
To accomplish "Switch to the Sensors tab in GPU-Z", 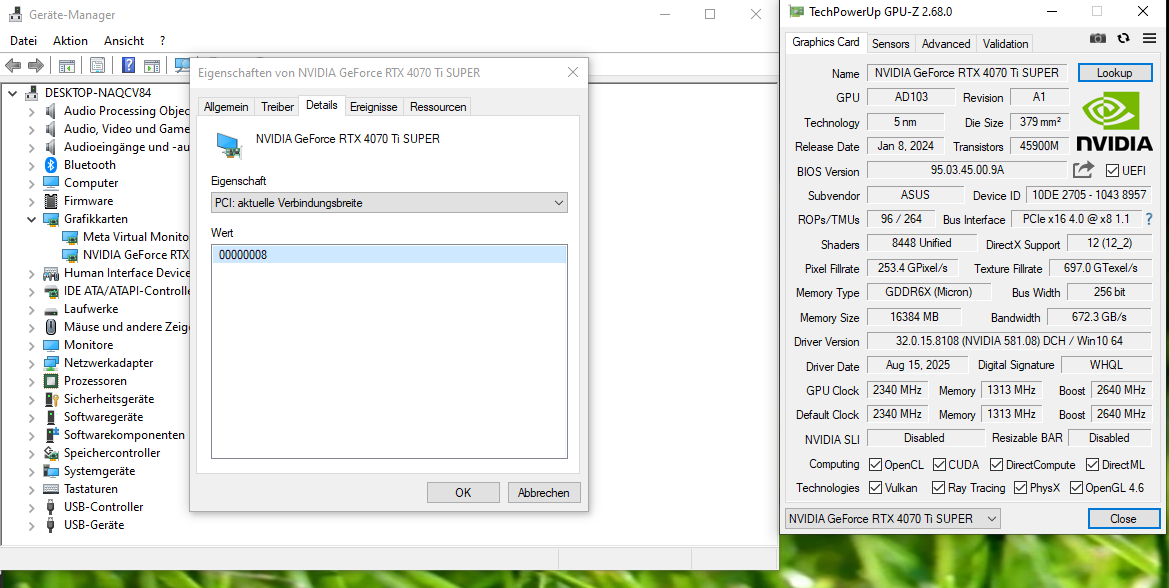I will point(890,43).
